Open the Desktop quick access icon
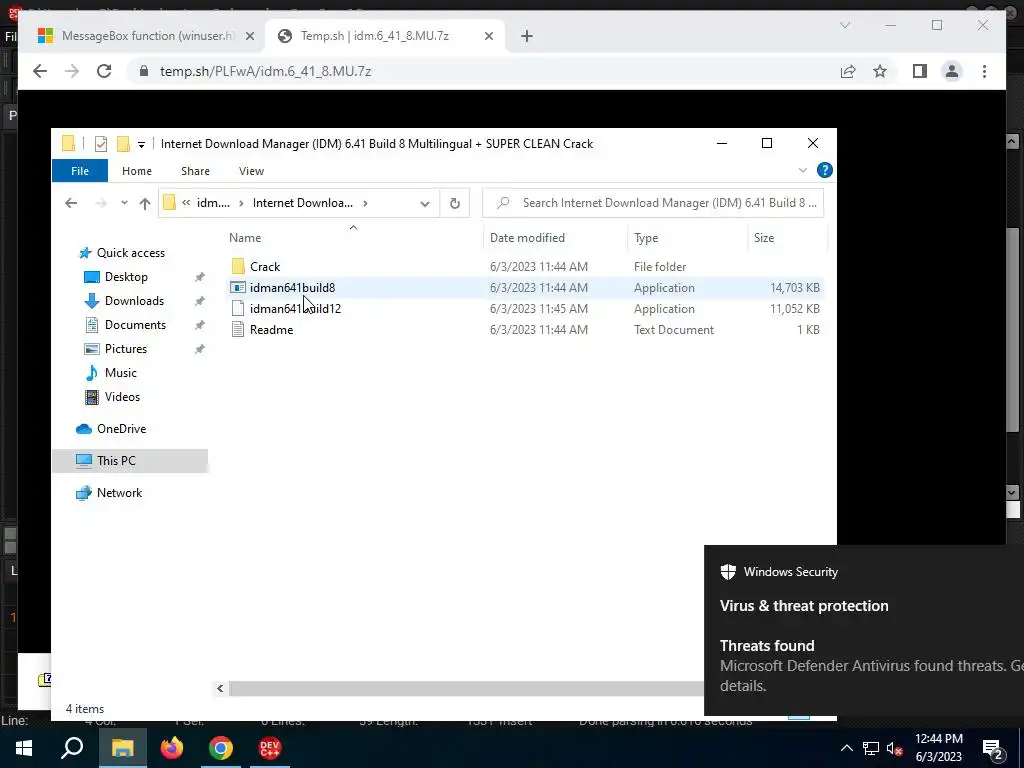Screen dimensions: 1024x768 pyautogui.click(x=92, y=277)
